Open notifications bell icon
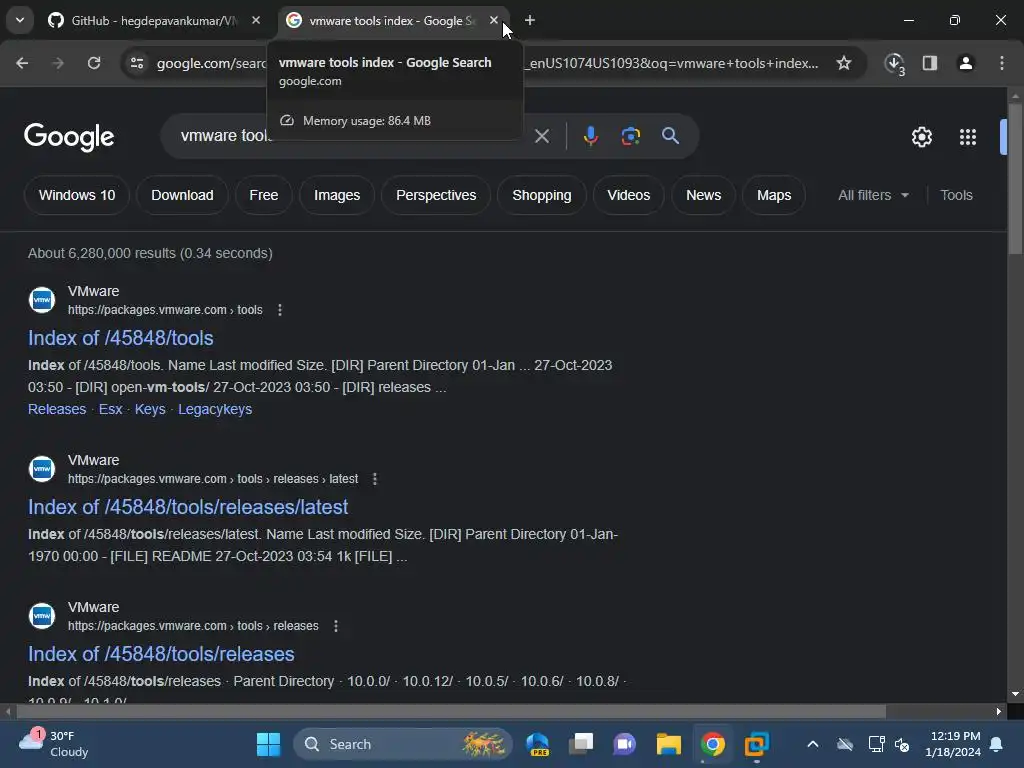The image size is (1024, 768). click(x=997, y=744)
